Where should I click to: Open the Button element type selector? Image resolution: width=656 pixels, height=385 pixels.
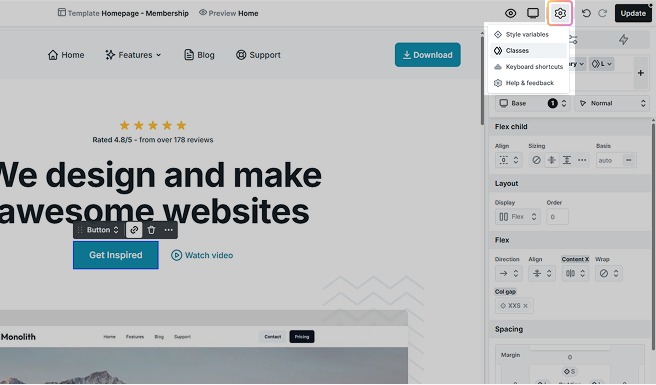coord(103,230)
